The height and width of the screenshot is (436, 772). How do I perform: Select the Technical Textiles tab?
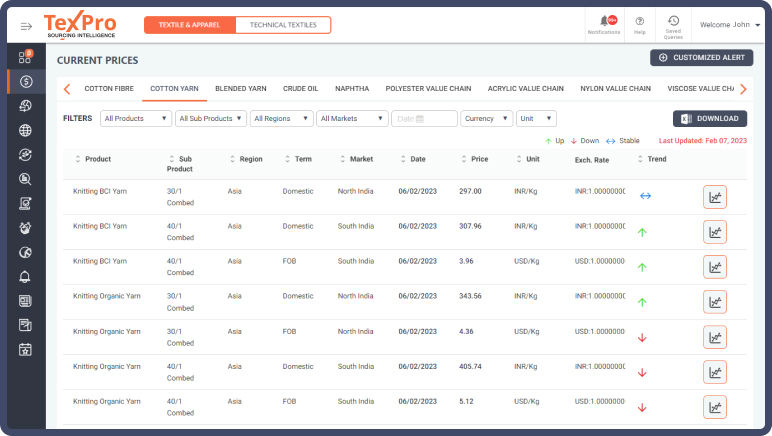(282, 25)
